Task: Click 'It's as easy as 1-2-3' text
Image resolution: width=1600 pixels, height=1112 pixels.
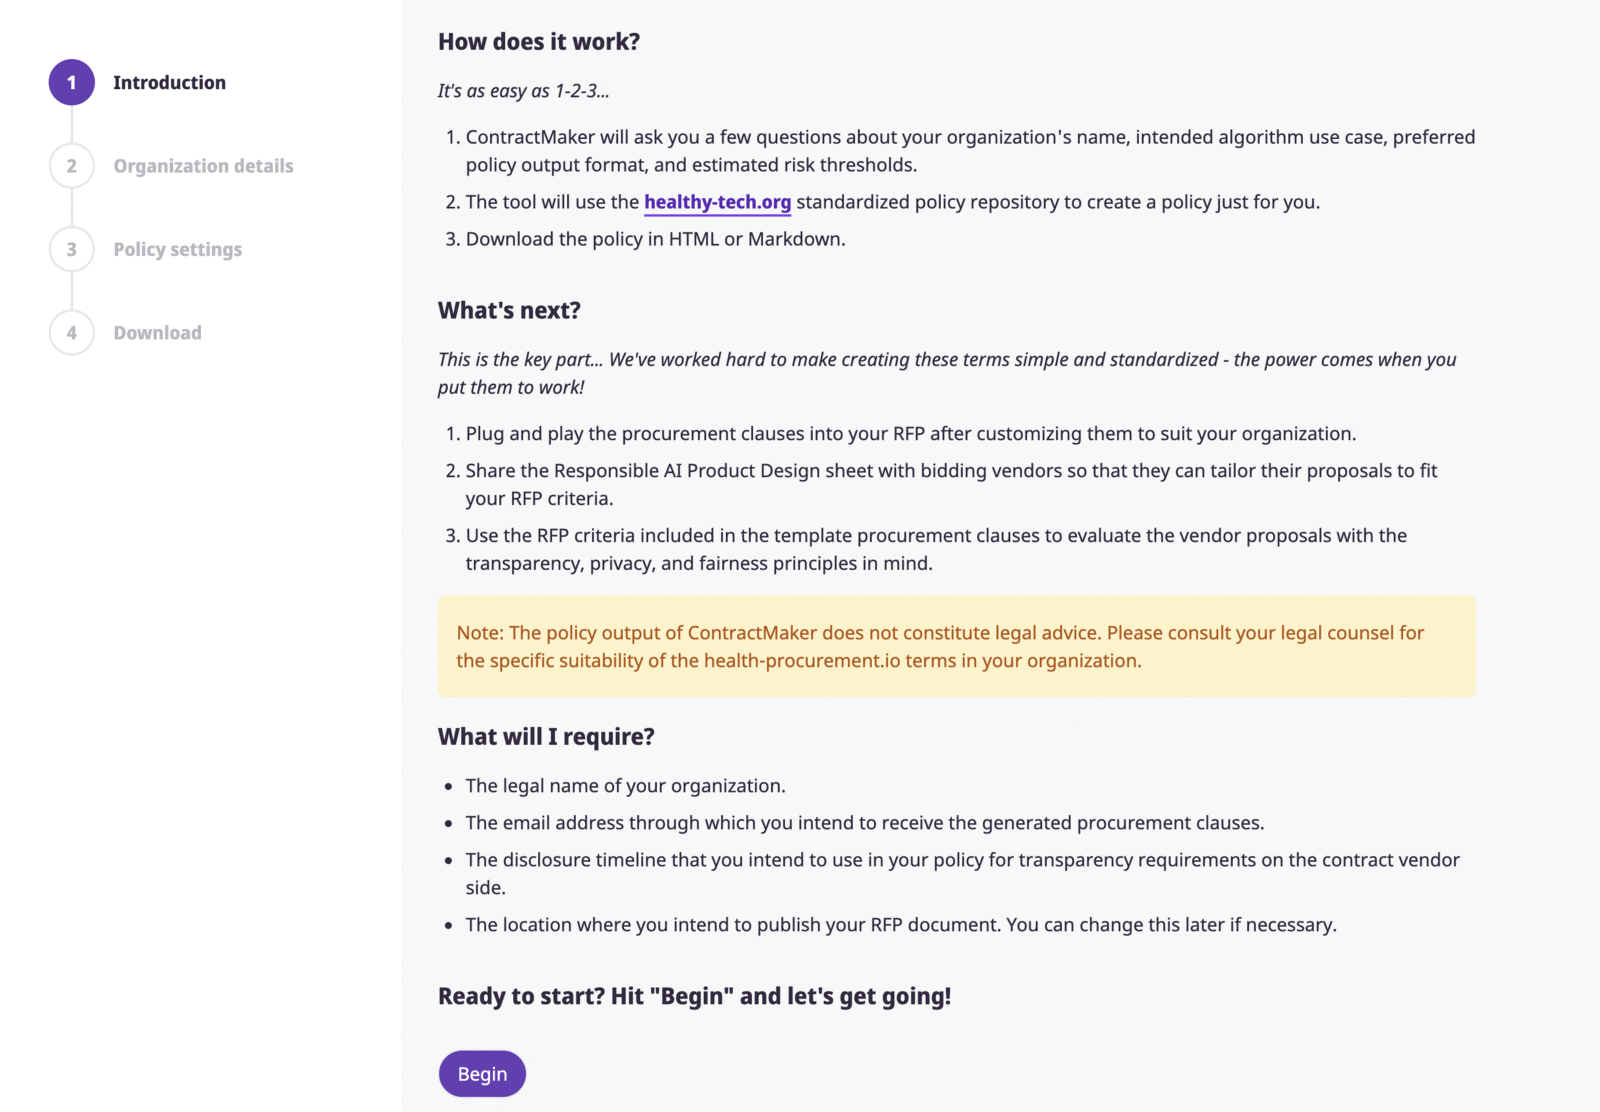Action: (x=523, y=91)
